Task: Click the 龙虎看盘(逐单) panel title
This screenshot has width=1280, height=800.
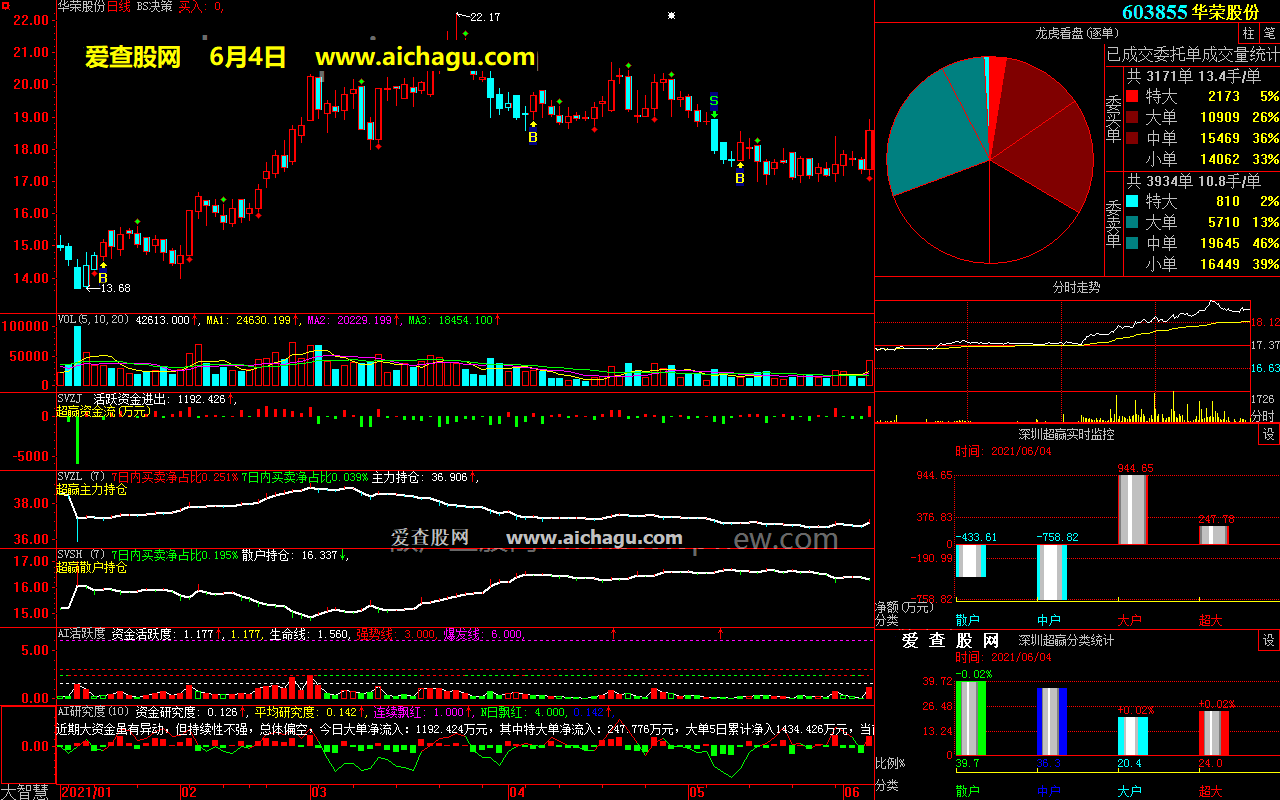Action: [x=1076, y=33]
